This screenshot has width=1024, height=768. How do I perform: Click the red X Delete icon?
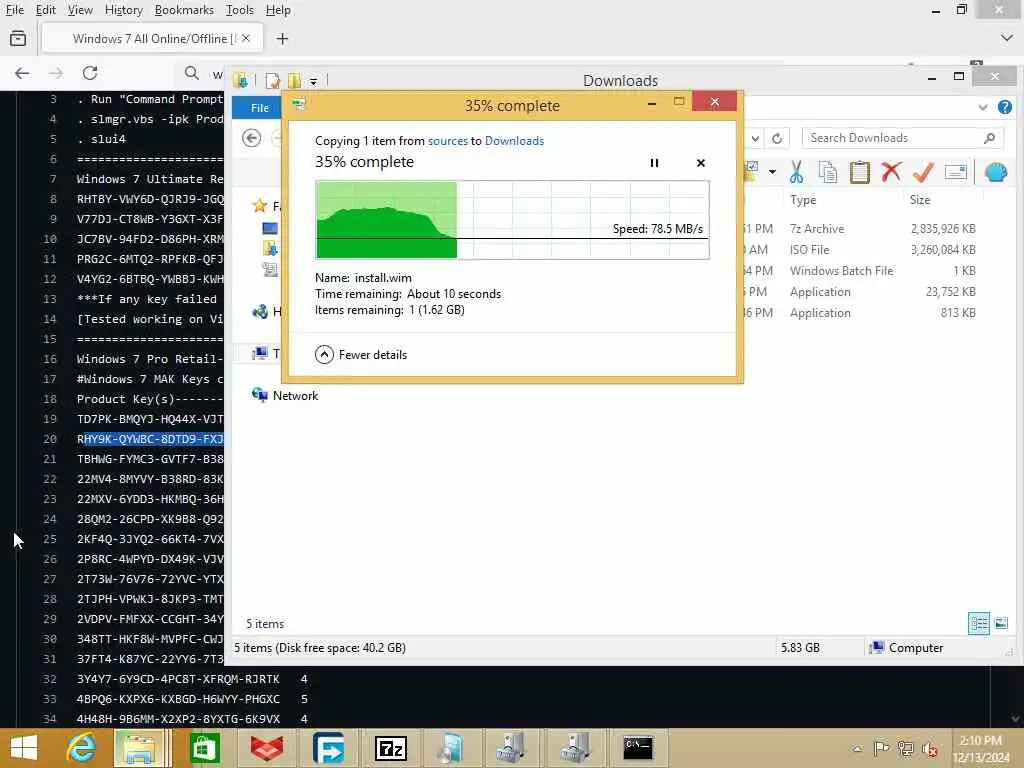coord(891,172)
